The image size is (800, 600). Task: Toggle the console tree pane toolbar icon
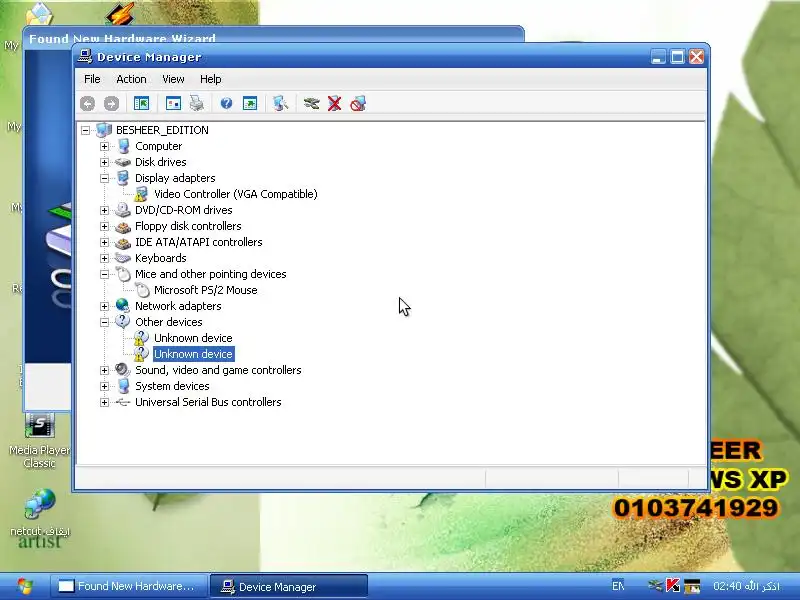(x=141, y=104)
